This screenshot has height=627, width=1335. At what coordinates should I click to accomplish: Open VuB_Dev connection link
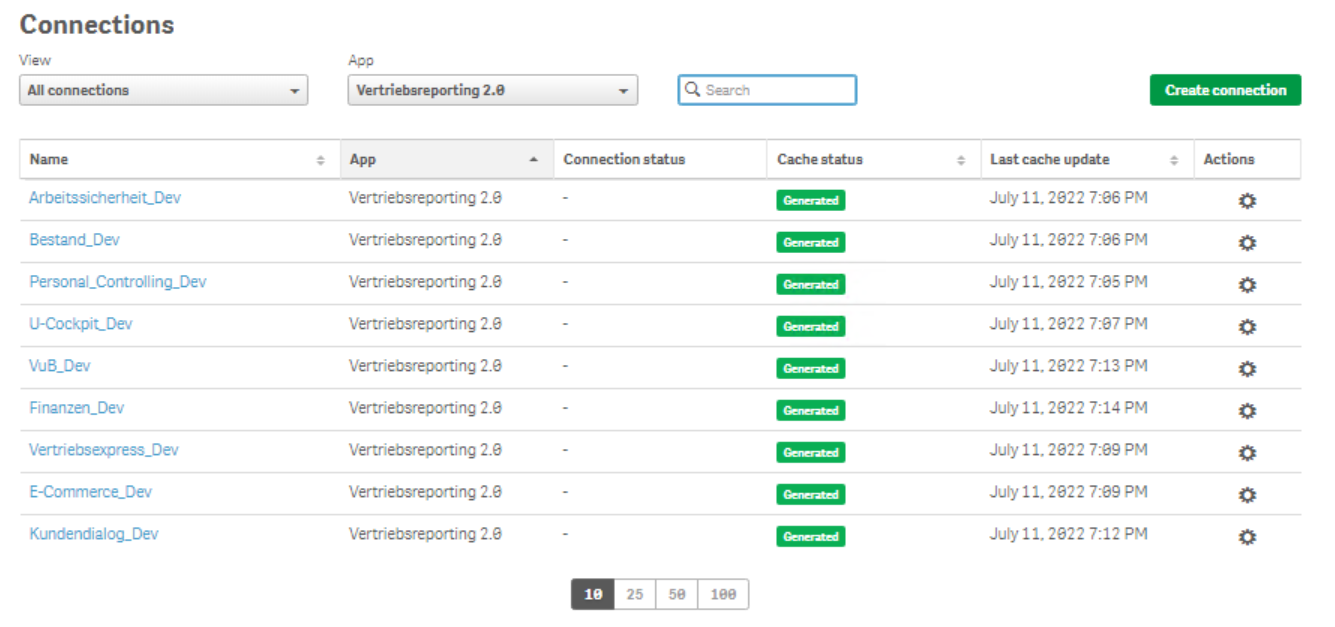click(x=60, y=366)
